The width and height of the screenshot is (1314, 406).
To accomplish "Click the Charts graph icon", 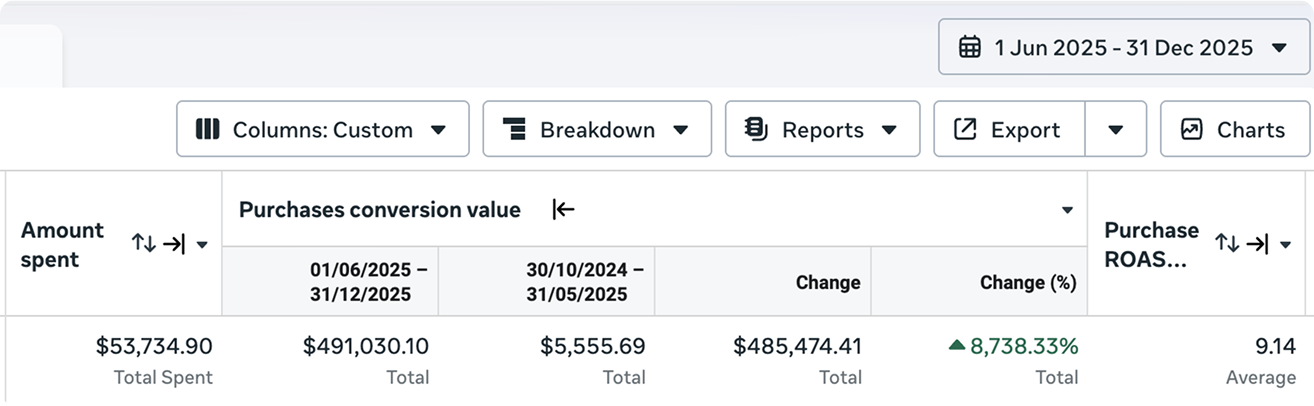I will tap(1191, 130).
